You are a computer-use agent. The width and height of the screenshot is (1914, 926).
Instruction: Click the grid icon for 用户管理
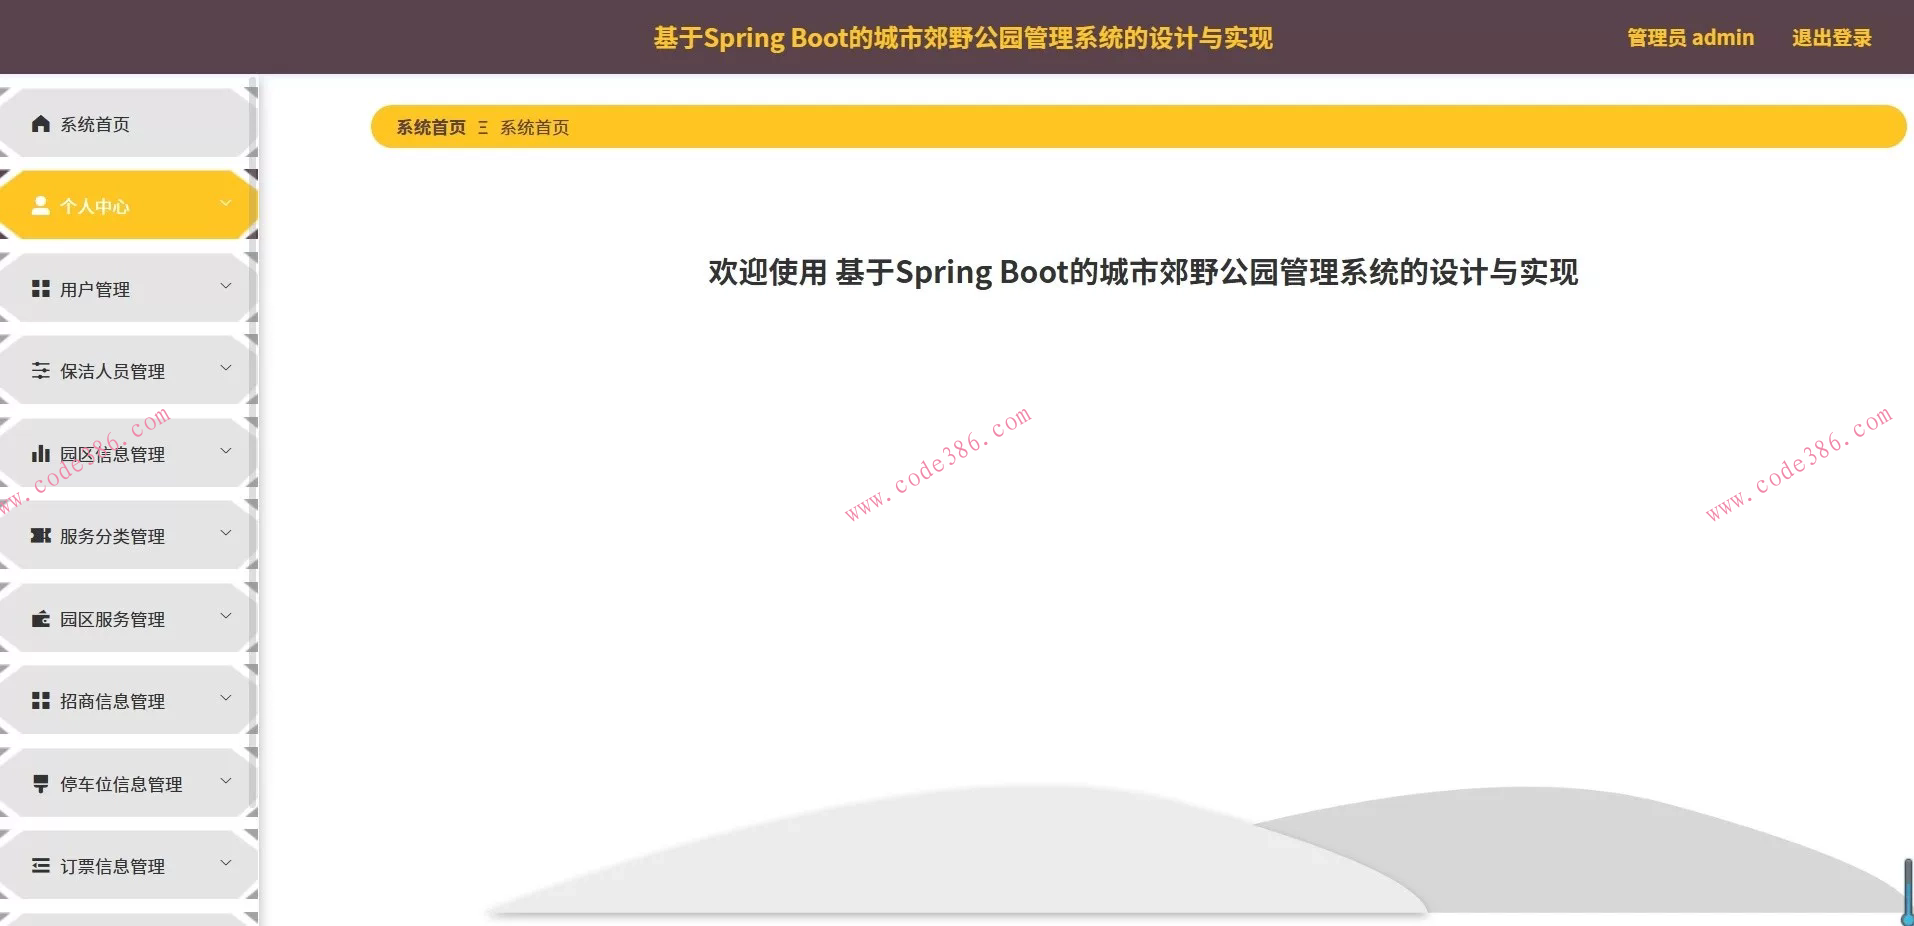pos(40,288)
